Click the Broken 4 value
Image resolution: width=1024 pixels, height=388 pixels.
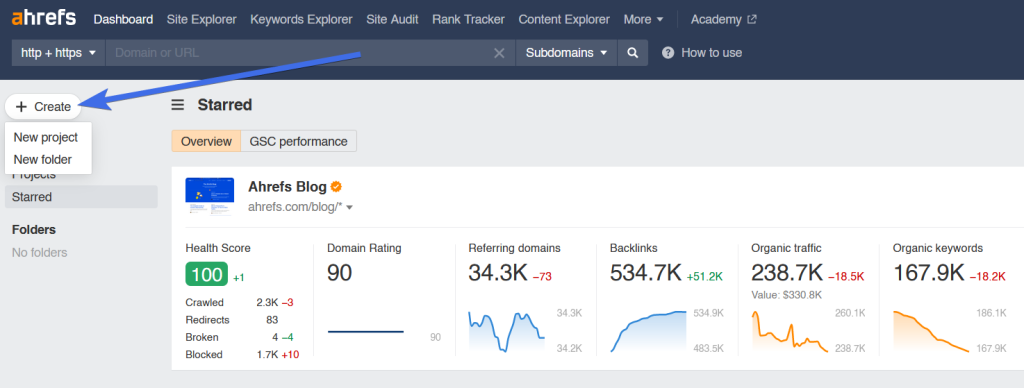(x=275, y=338)
